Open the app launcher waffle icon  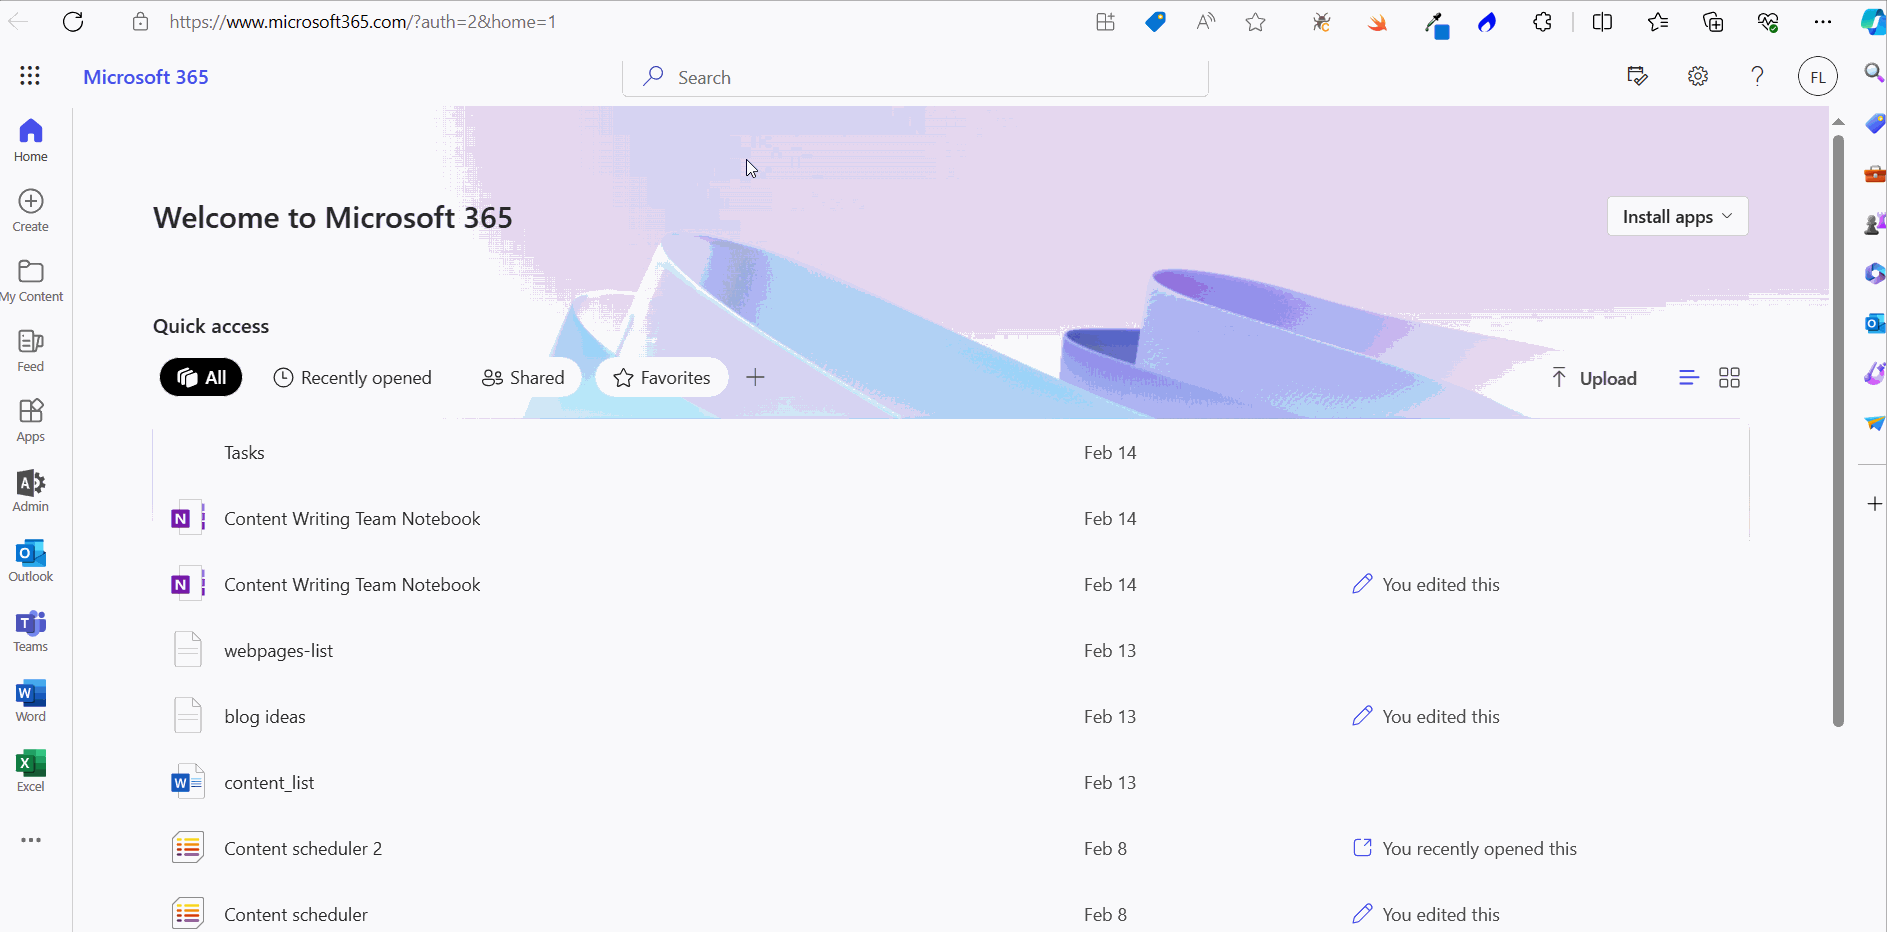(30, 76)
